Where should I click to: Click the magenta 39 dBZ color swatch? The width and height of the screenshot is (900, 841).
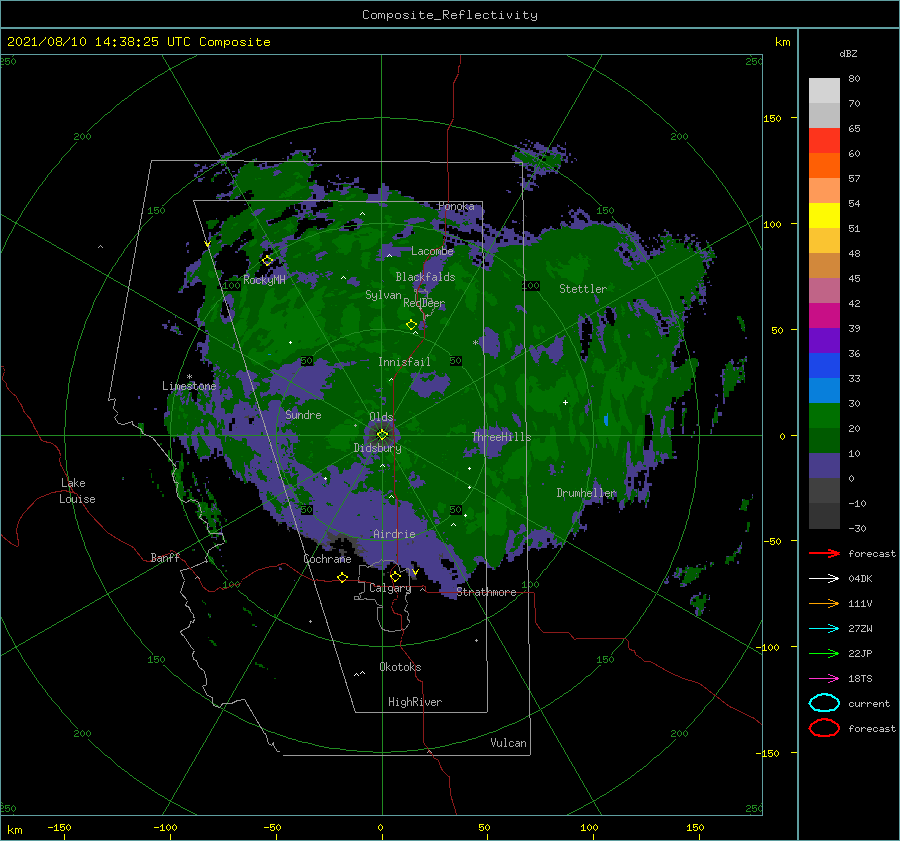coord(824,316)
